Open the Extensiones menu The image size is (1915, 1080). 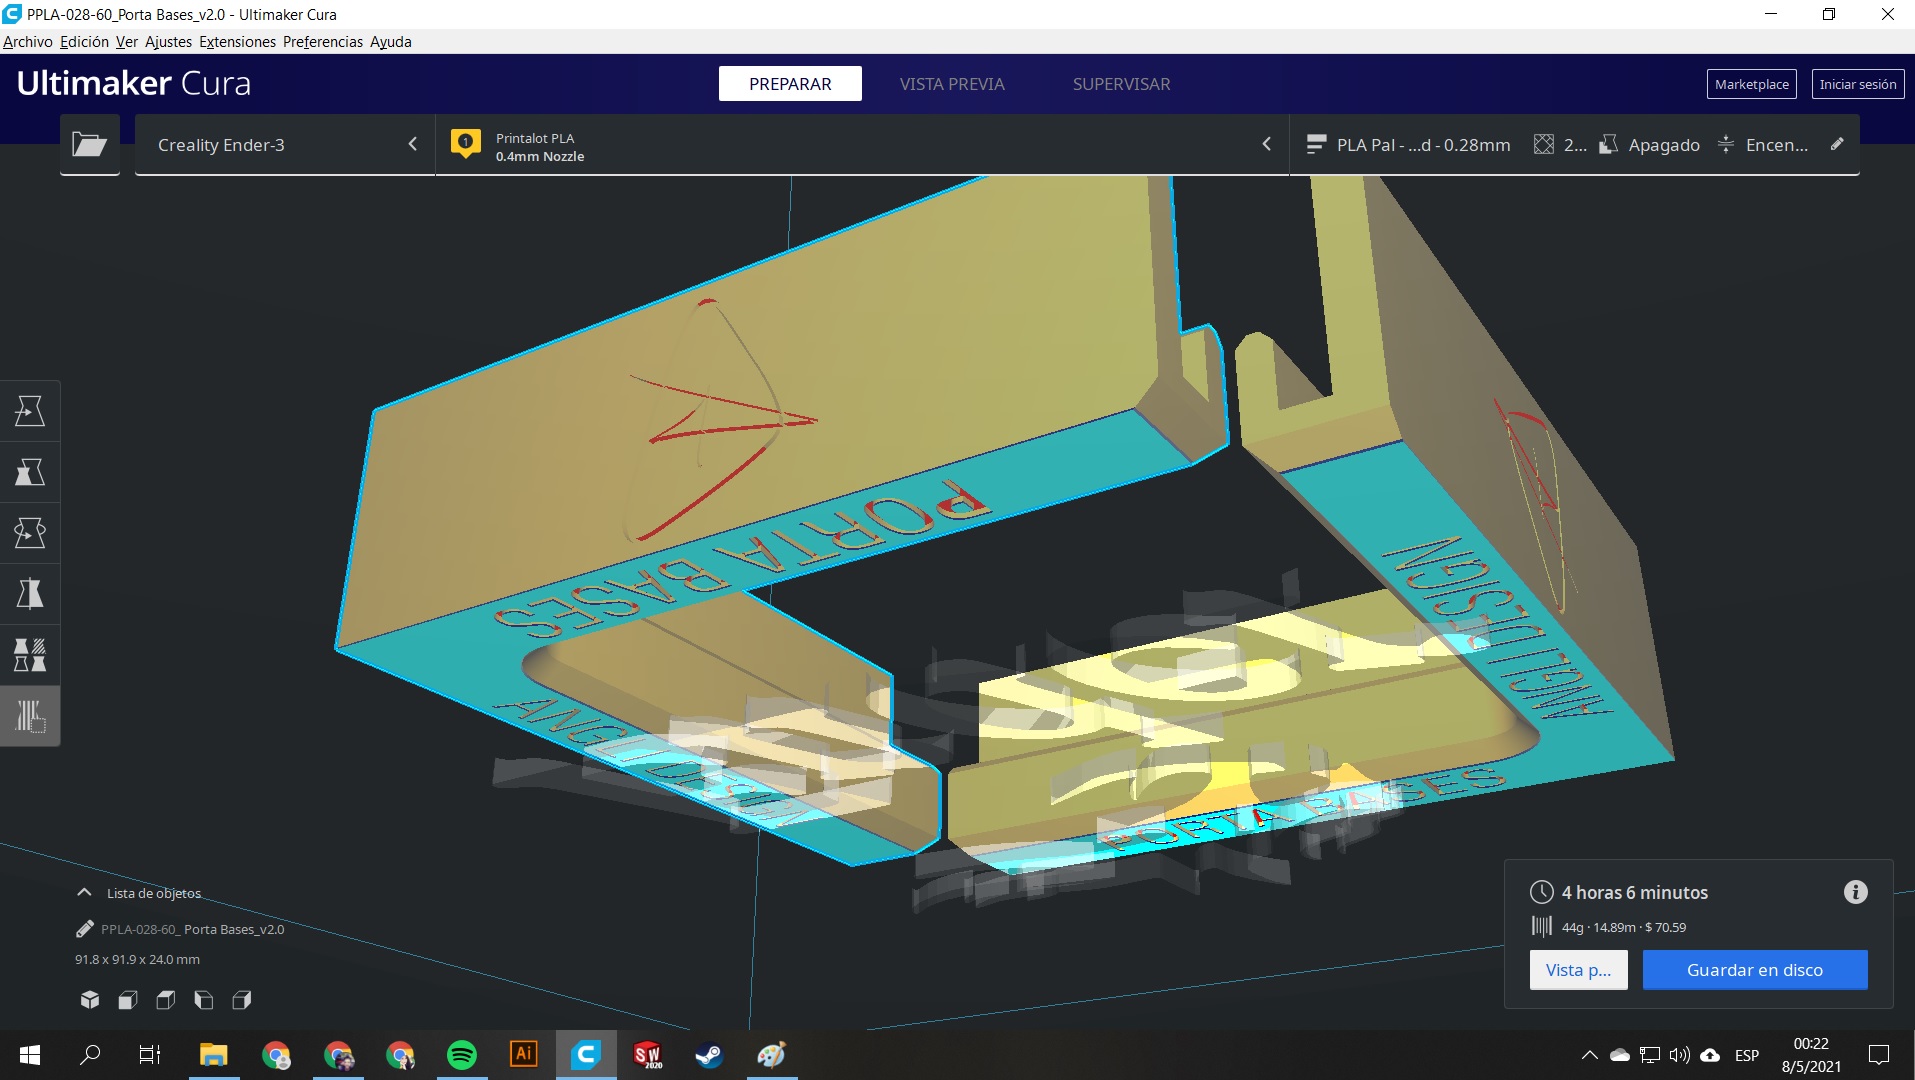(236, 41)
